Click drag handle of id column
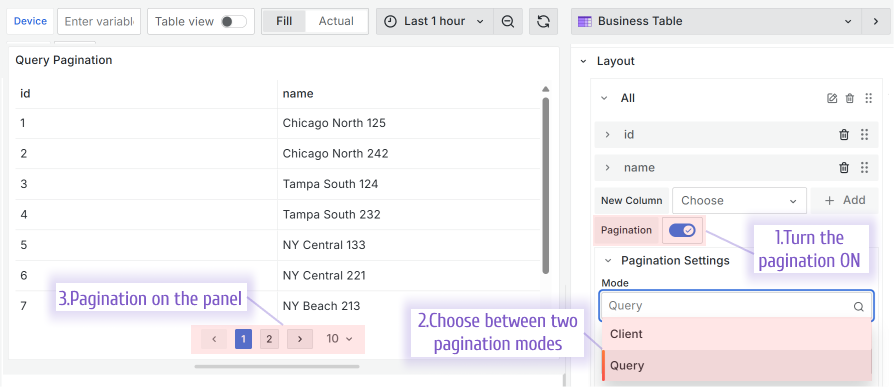This screenshot has width=894, height=387. [x=864, y=135]
